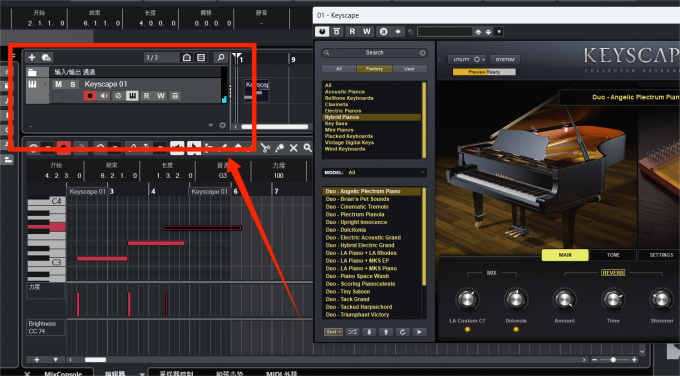Click the Keyscape patch search field
680x376 pixels.
point(374,52)
